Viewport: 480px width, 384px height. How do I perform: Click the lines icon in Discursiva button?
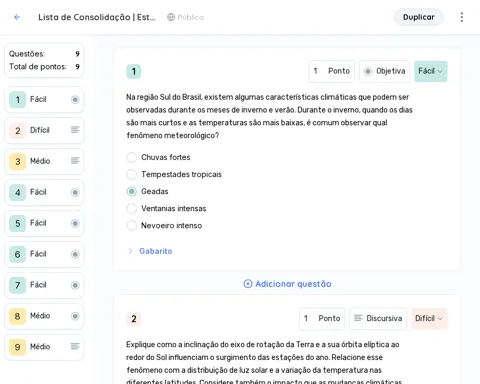pyautogui.click(x=358, y=318)
